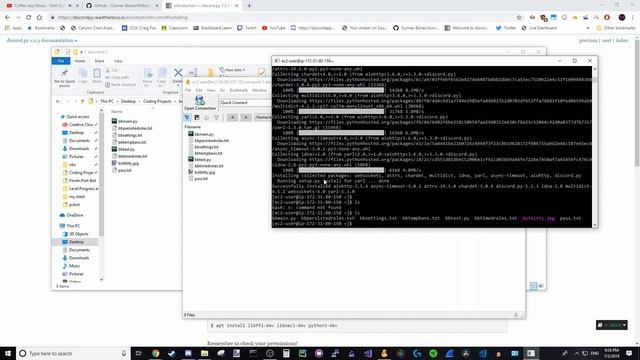The width and height of the screenshot is (640, 360).
Task: Show hidden system tray icons
Action: [x=576, y=353]
